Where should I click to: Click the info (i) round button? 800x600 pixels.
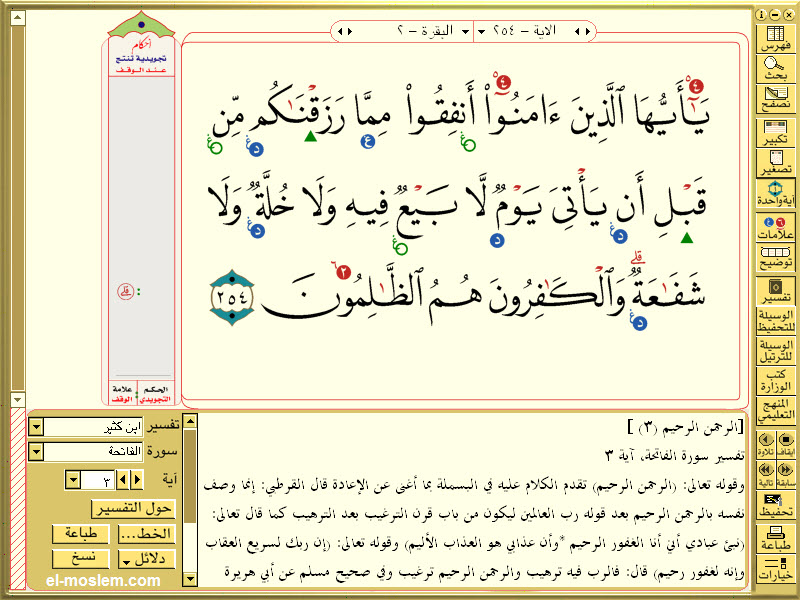click(x=760, y=15)
